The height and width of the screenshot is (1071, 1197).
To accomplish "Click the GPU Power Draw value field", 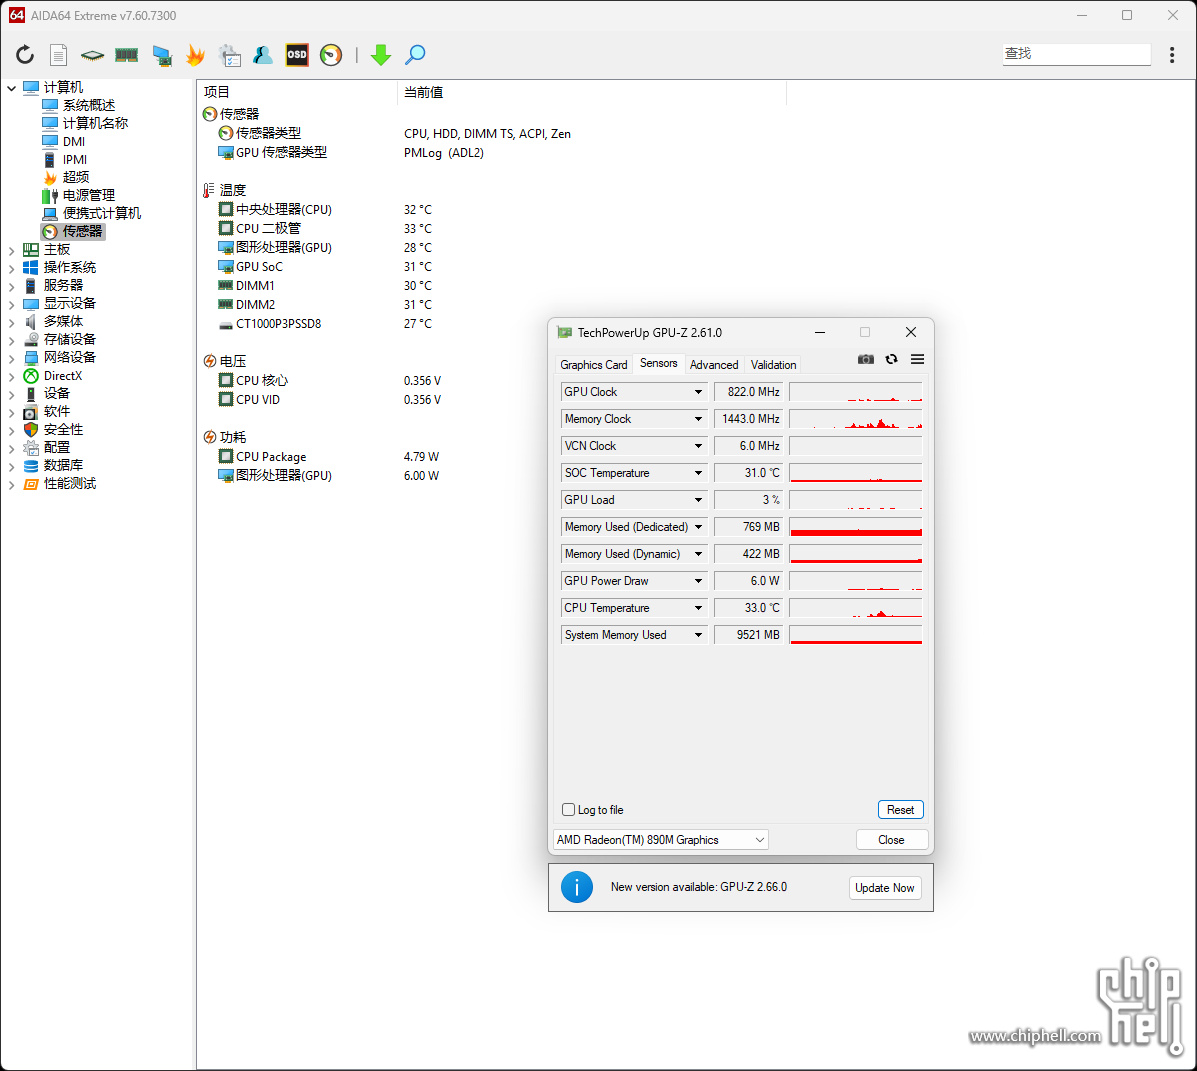I will [748, 581].
